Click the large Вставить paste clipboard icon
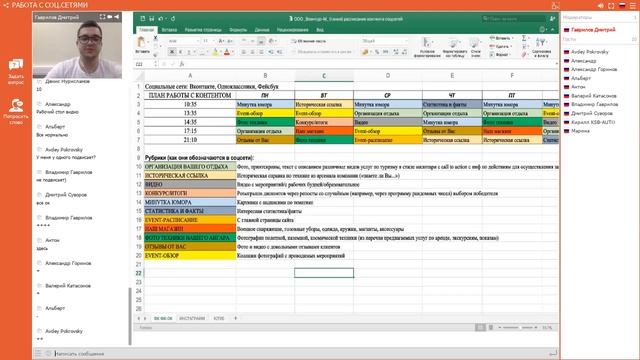 [142, 42]
